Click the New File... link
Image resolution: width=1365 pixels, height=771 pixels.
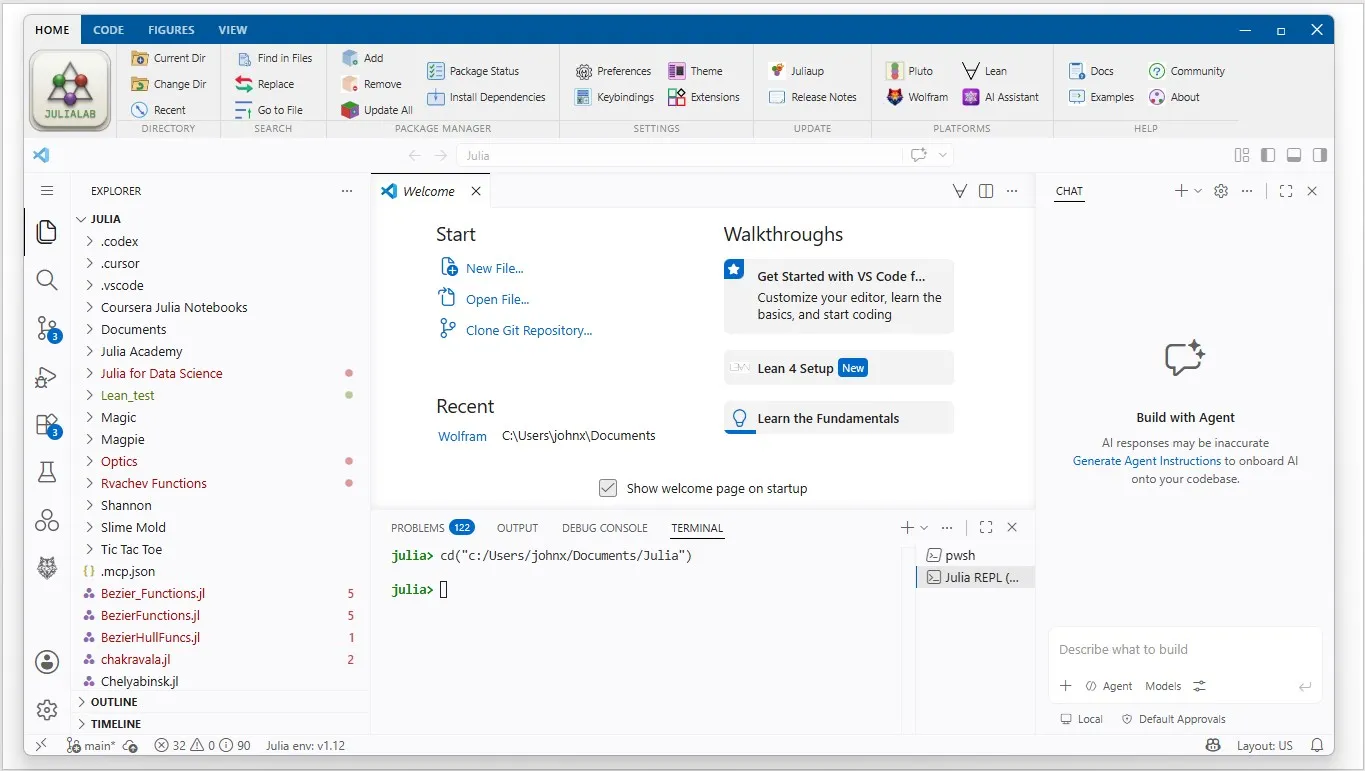tap(495, 268)
